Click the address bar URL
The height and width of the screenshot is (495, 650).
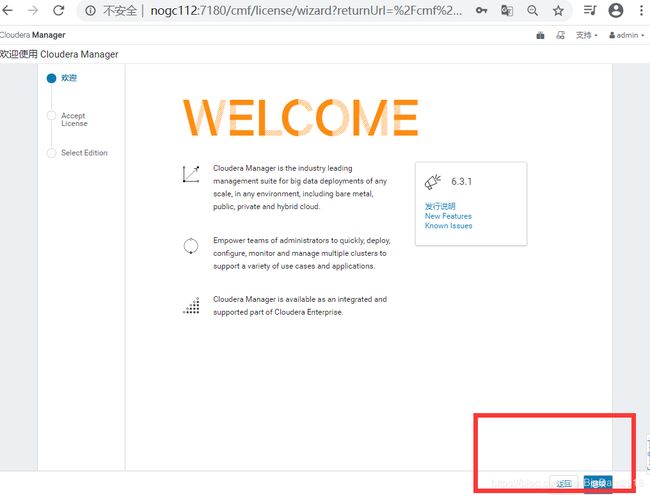(x=306, y=10)
